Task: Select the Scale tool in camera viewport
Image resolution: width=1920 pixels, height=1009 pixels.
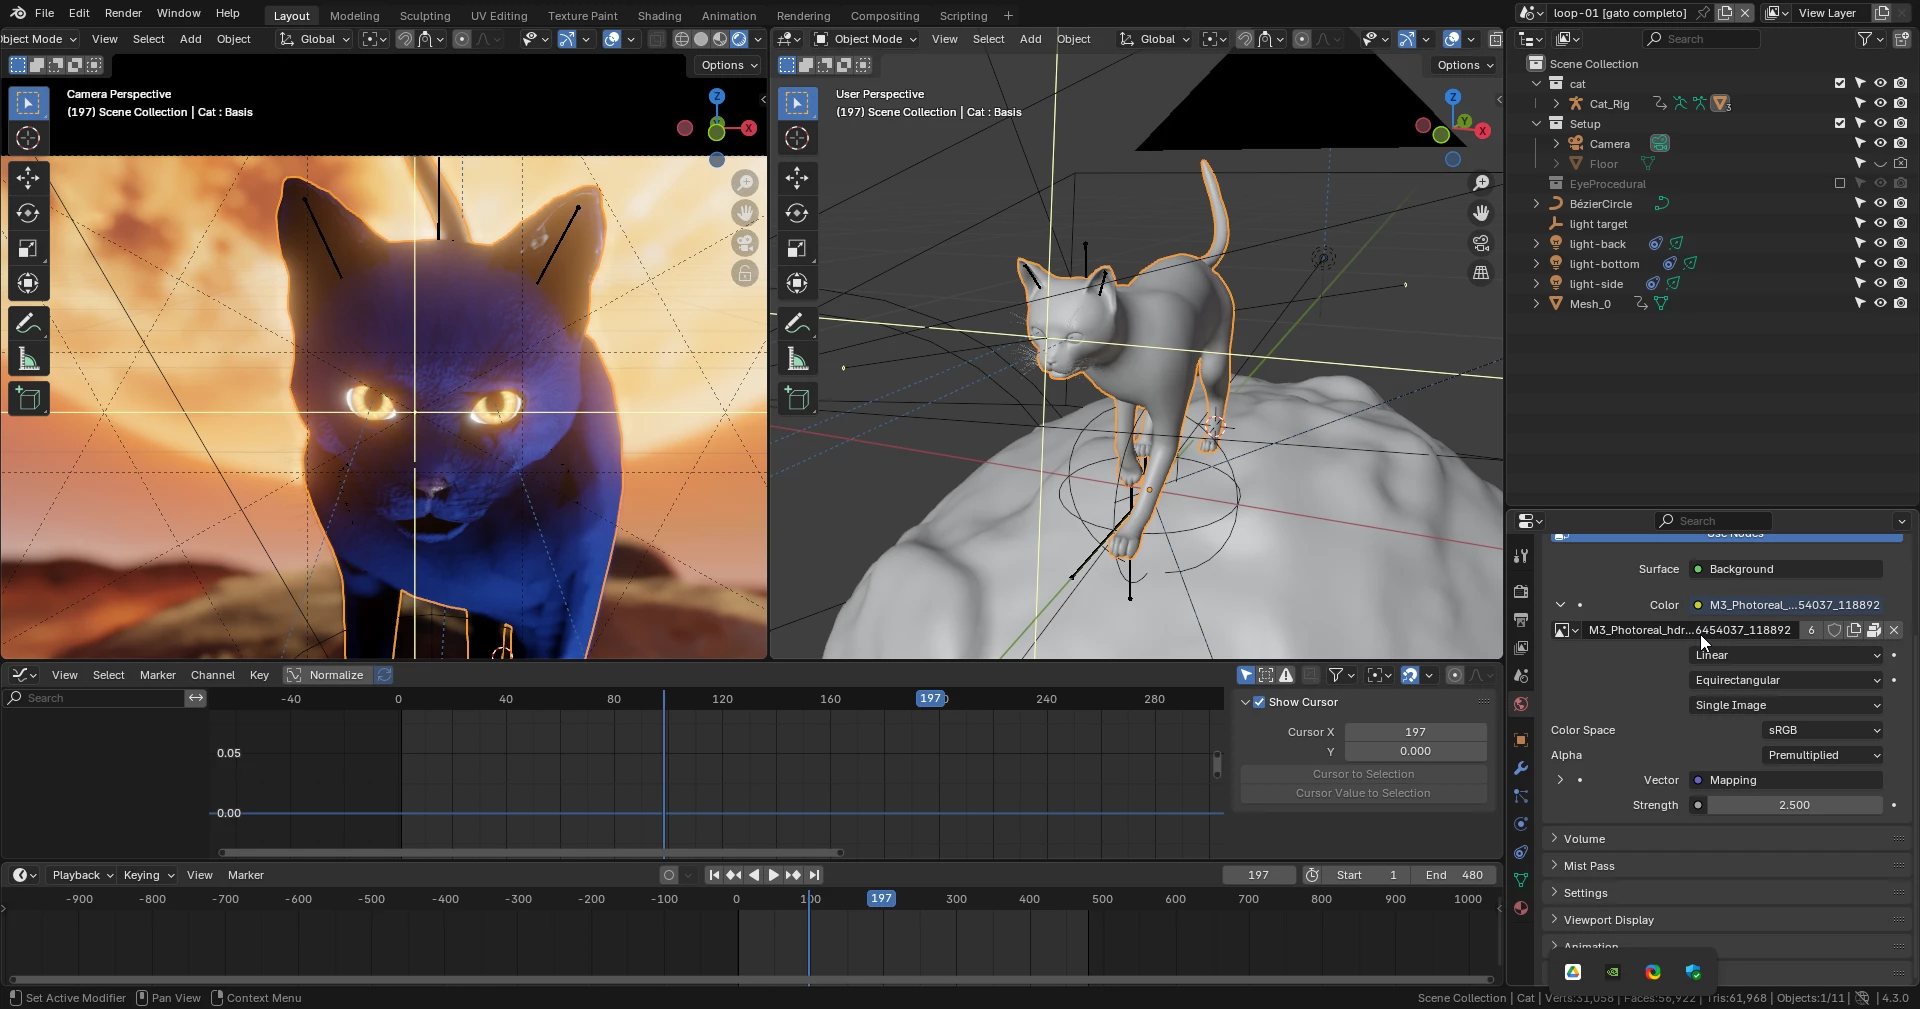Action: click(28, 248)
